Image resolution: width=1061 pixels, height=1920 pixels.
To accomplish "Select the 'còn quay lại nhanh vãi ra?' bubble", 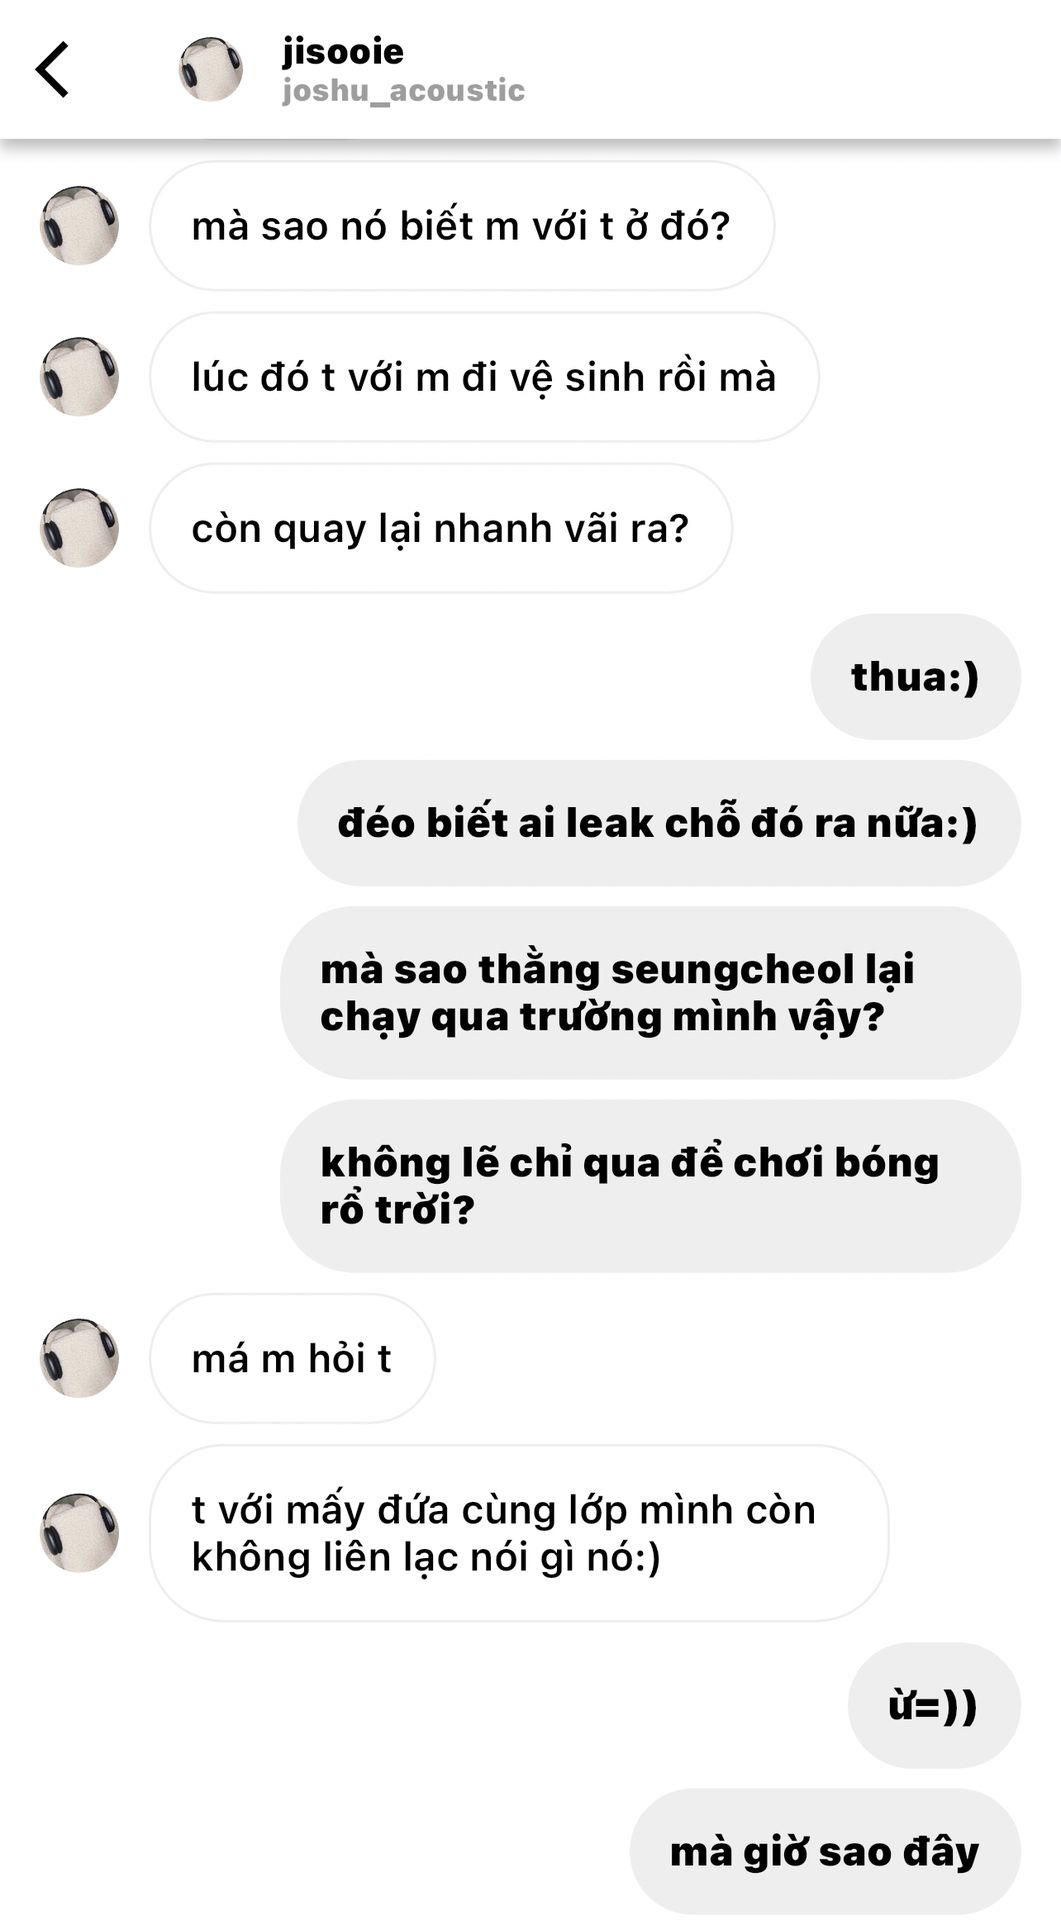I will click(441, 528).
